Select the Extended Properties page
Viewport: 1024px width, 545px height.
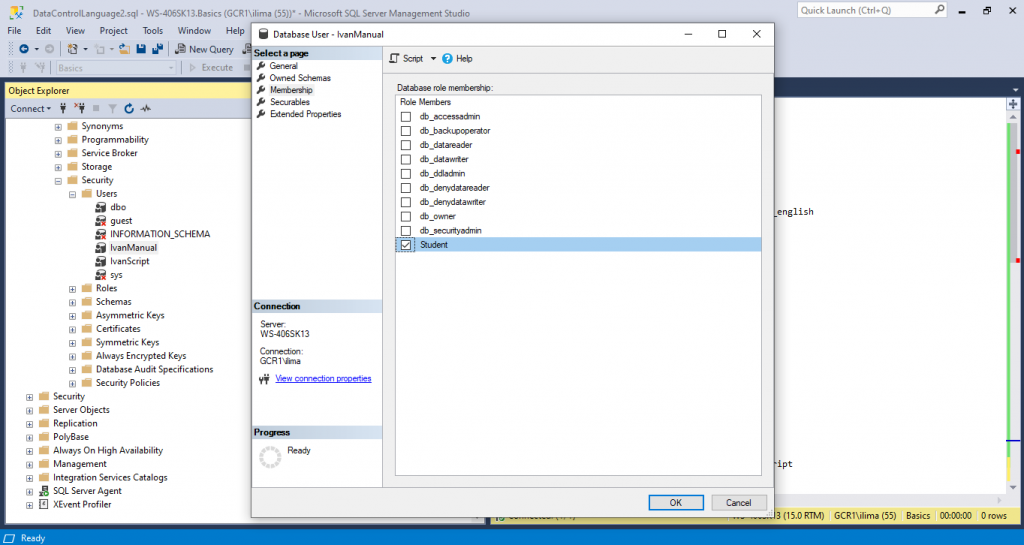click(306, 114)
